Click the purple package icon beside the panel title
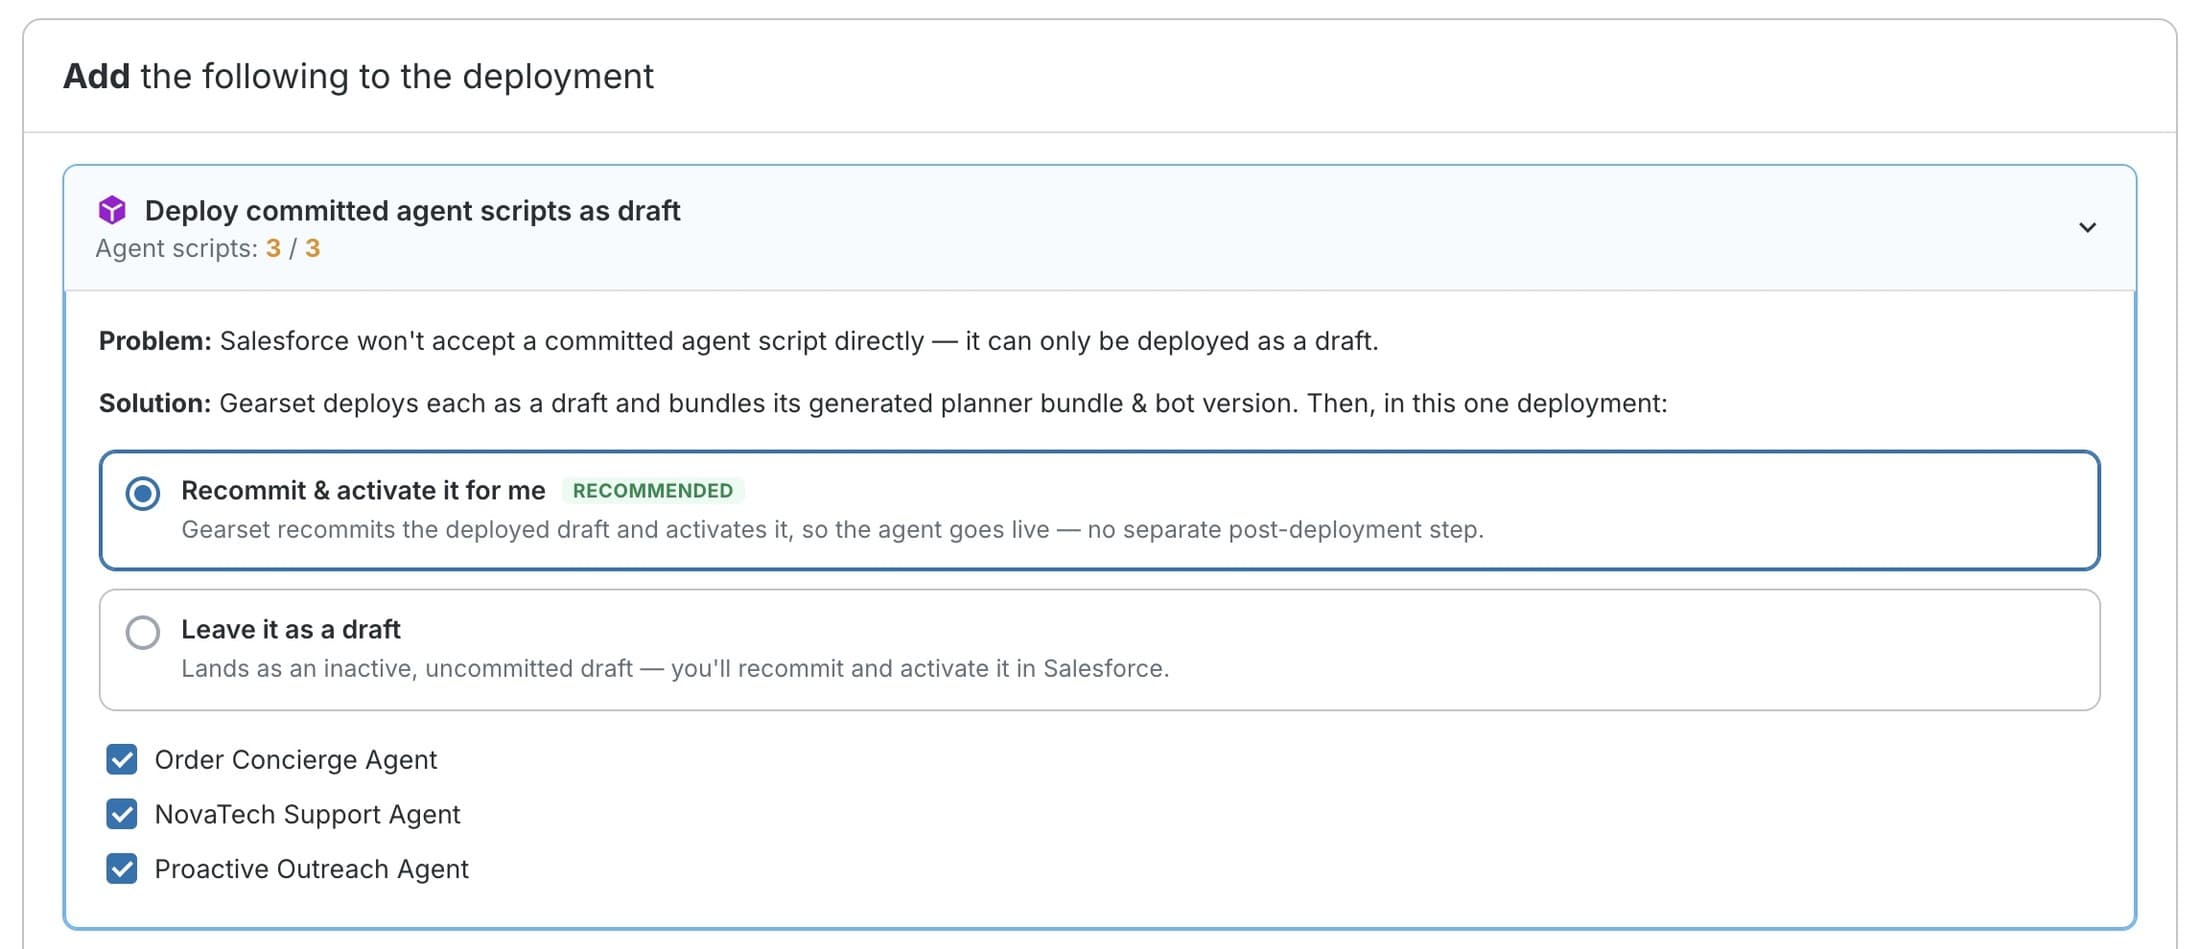The image size is (2200, 949). click(x=112, y=210)
